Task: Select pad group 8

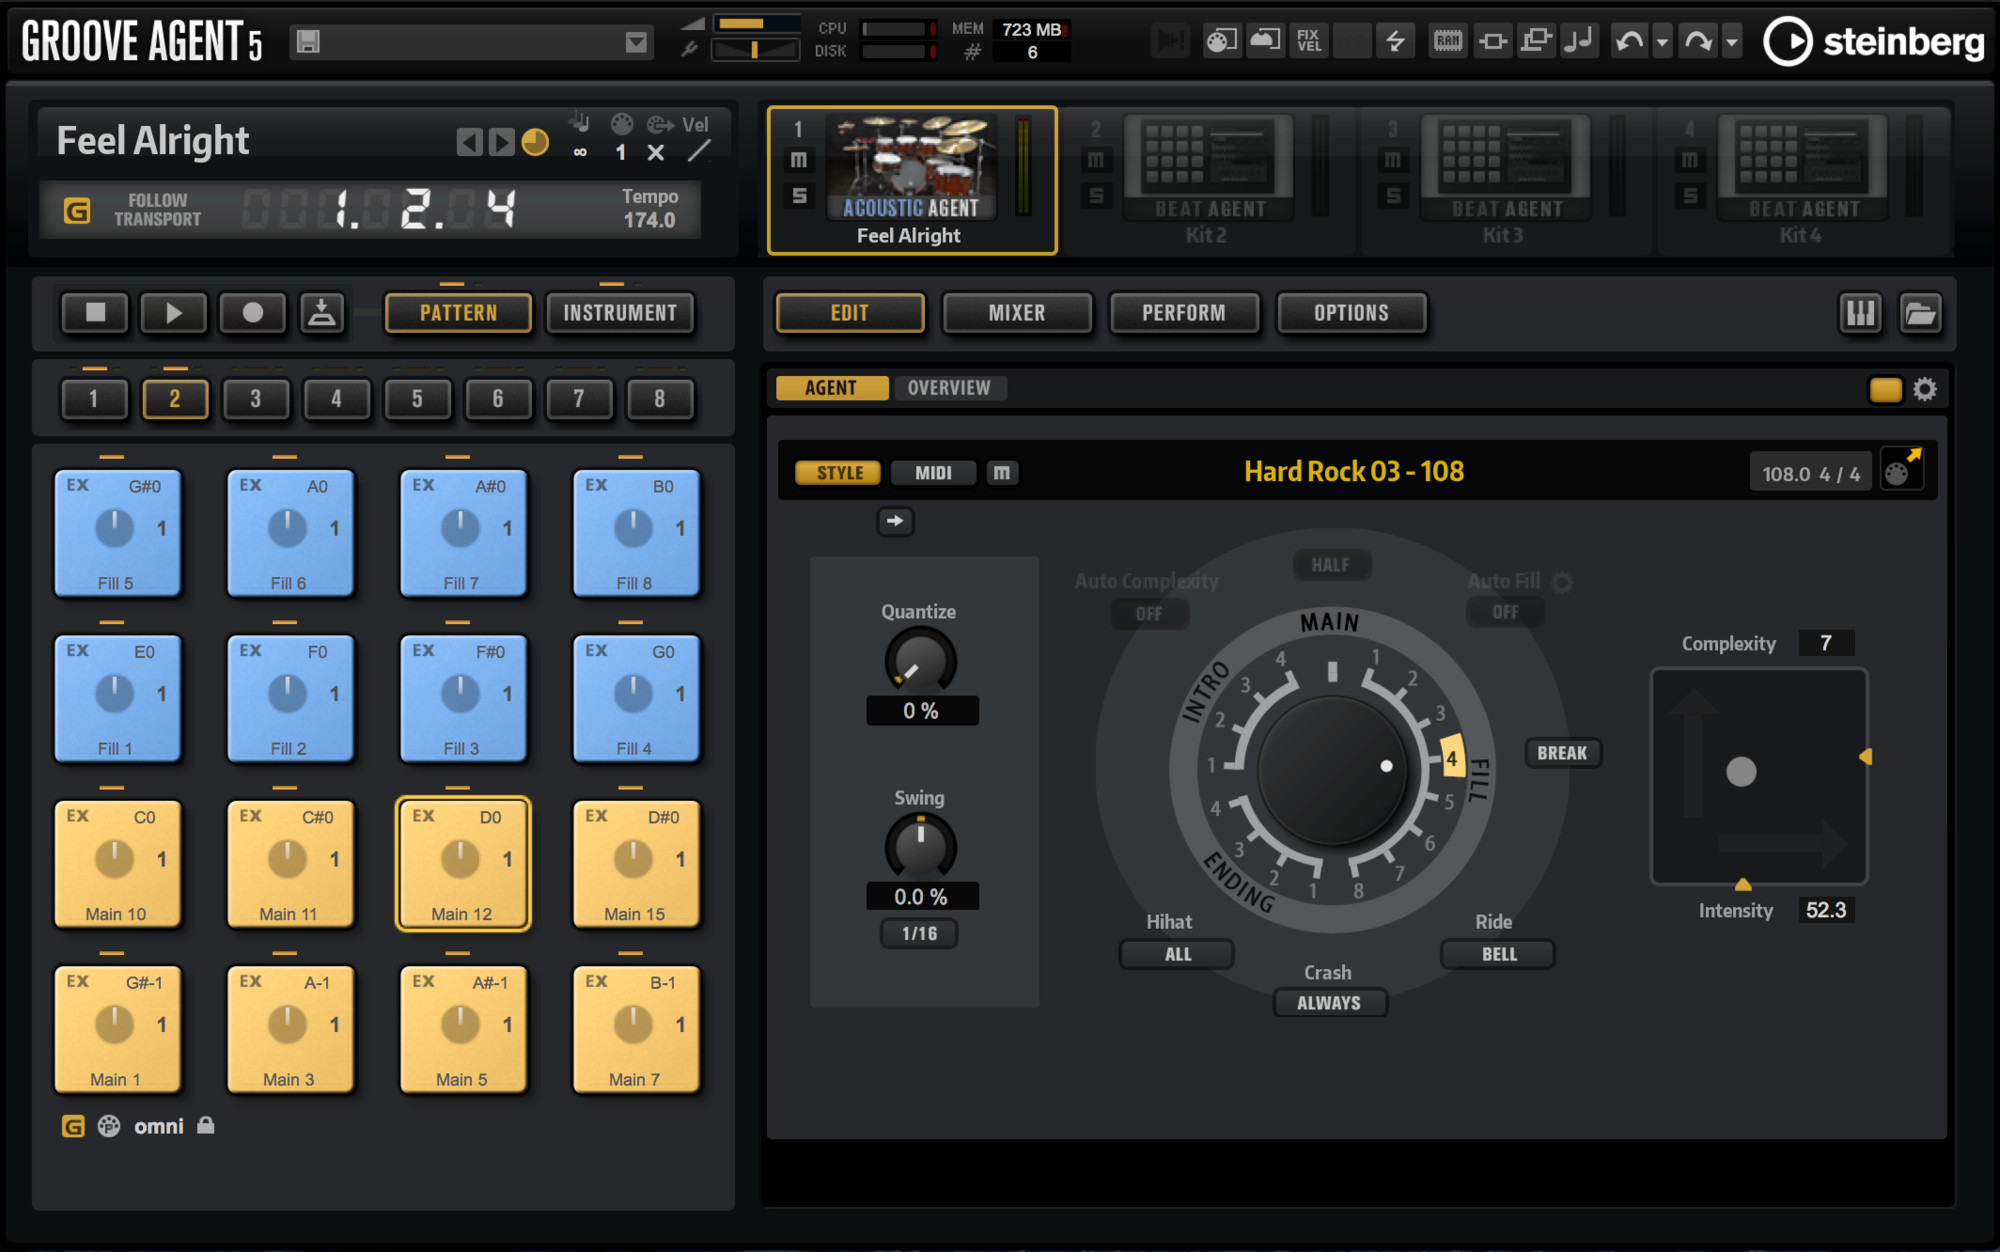Action: pyautogui.click(x=660, y=399)
